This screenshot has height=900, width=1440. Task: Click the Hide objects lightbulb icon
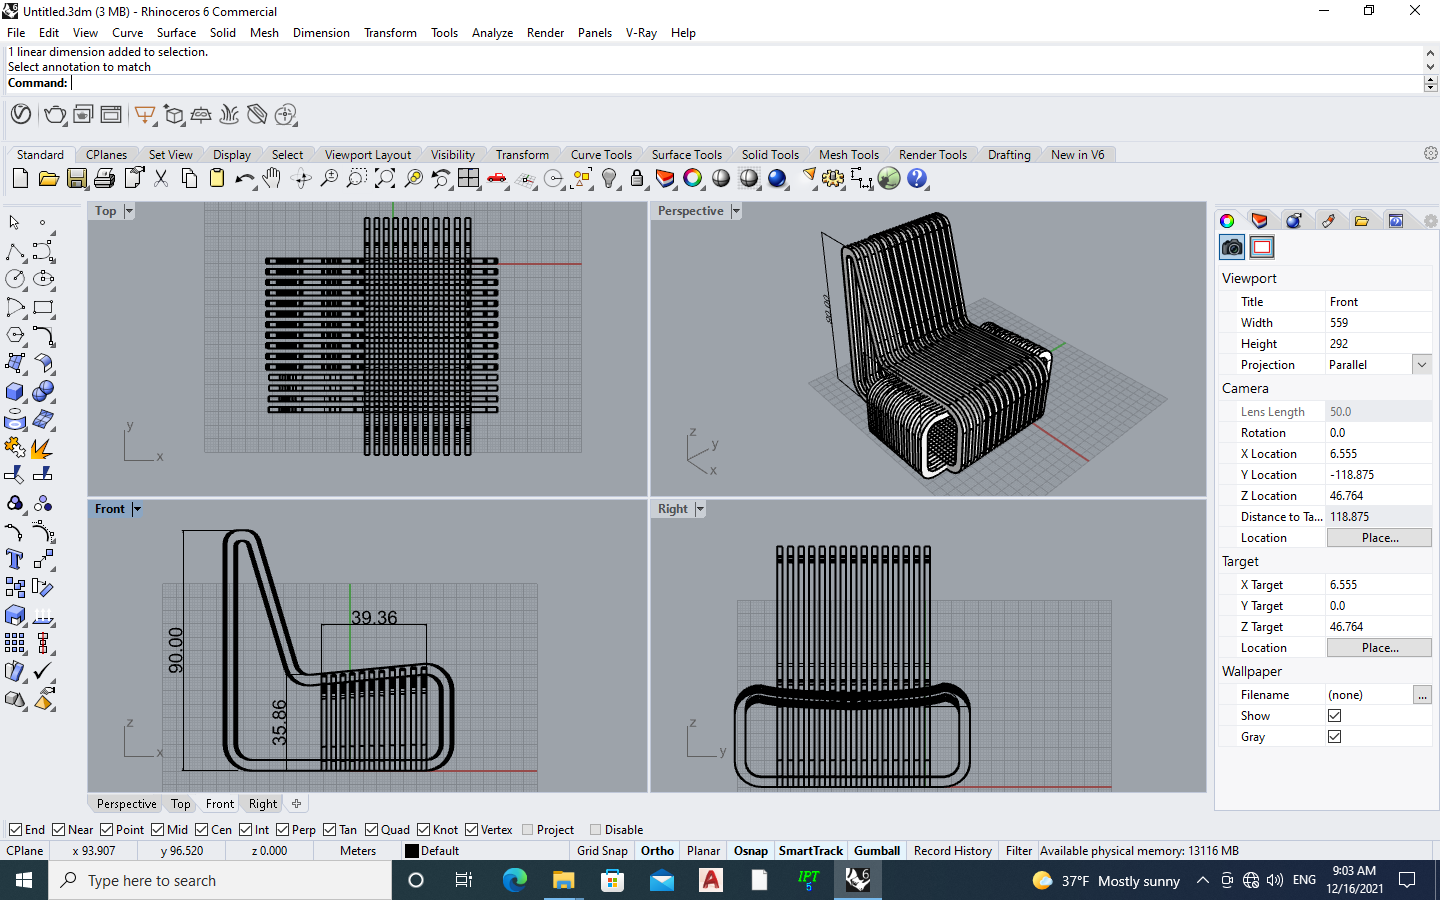pyautogui.click(x=609, y=179)
